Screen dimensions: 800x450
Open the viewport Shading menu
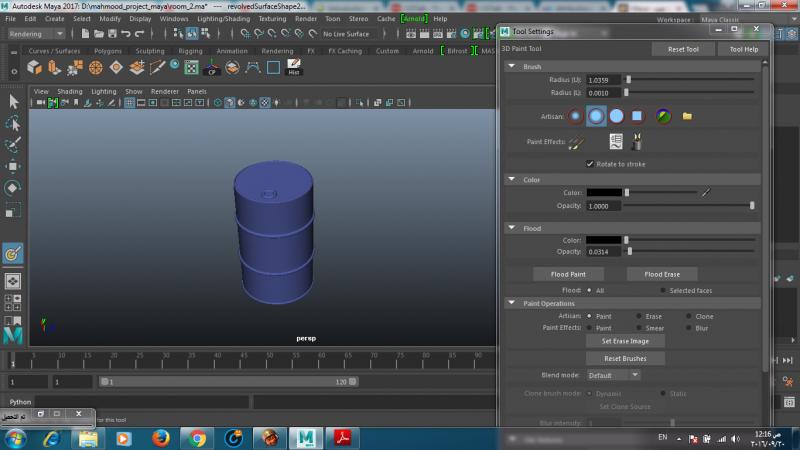(69, 91)
